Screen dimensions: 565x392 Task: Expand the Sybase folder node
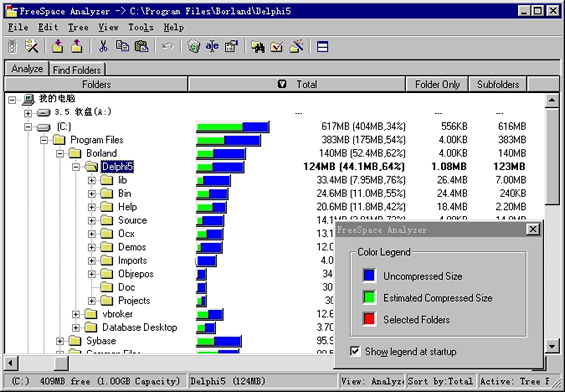click(x=60, y=341)
